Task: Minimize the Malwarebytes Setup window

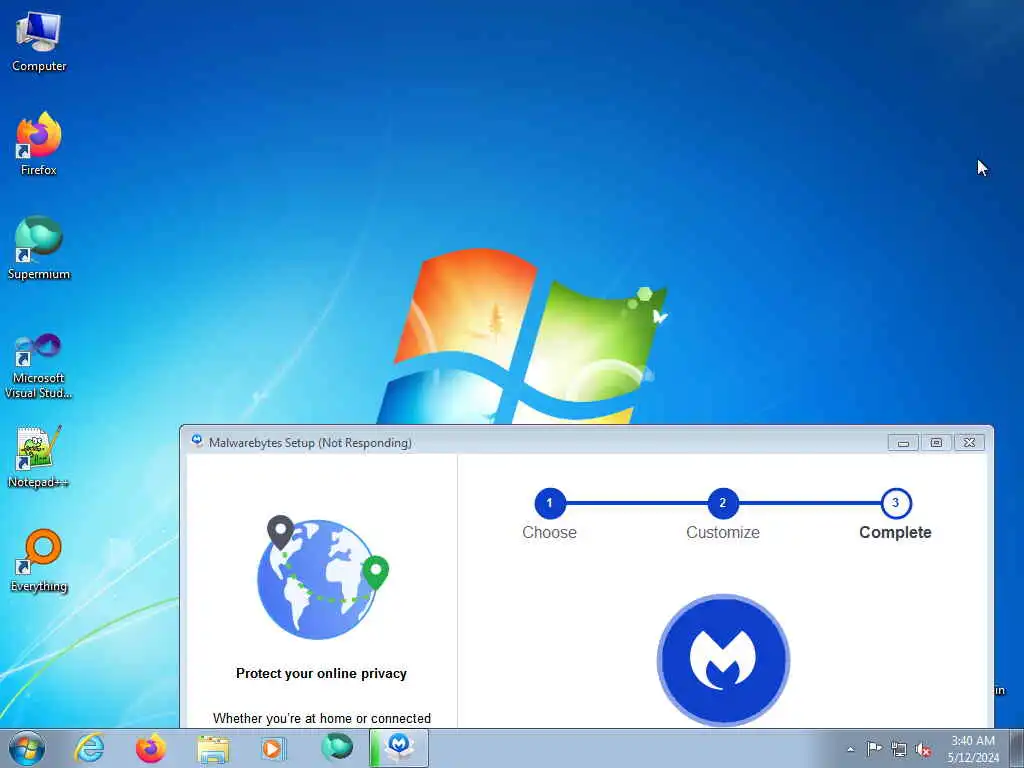Action: 903,443
